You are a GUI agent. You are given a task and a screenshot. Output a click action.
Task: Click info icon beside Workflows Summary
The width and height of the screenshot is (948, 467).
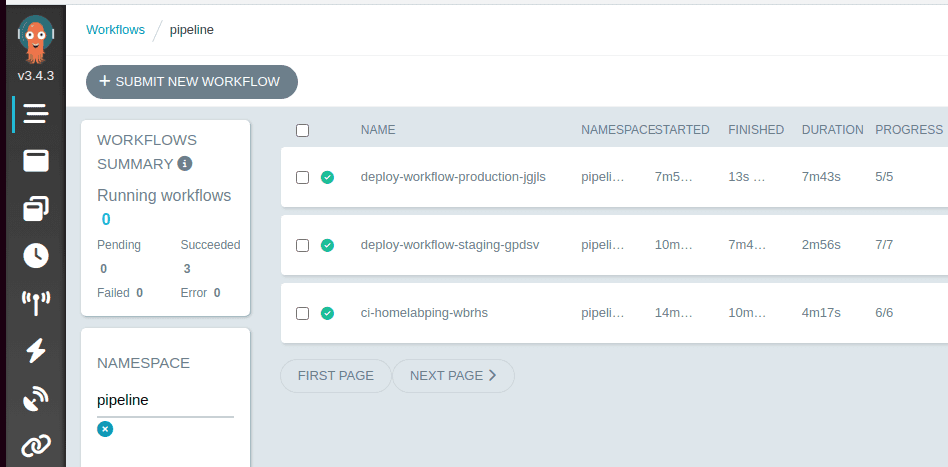[185, 164]
